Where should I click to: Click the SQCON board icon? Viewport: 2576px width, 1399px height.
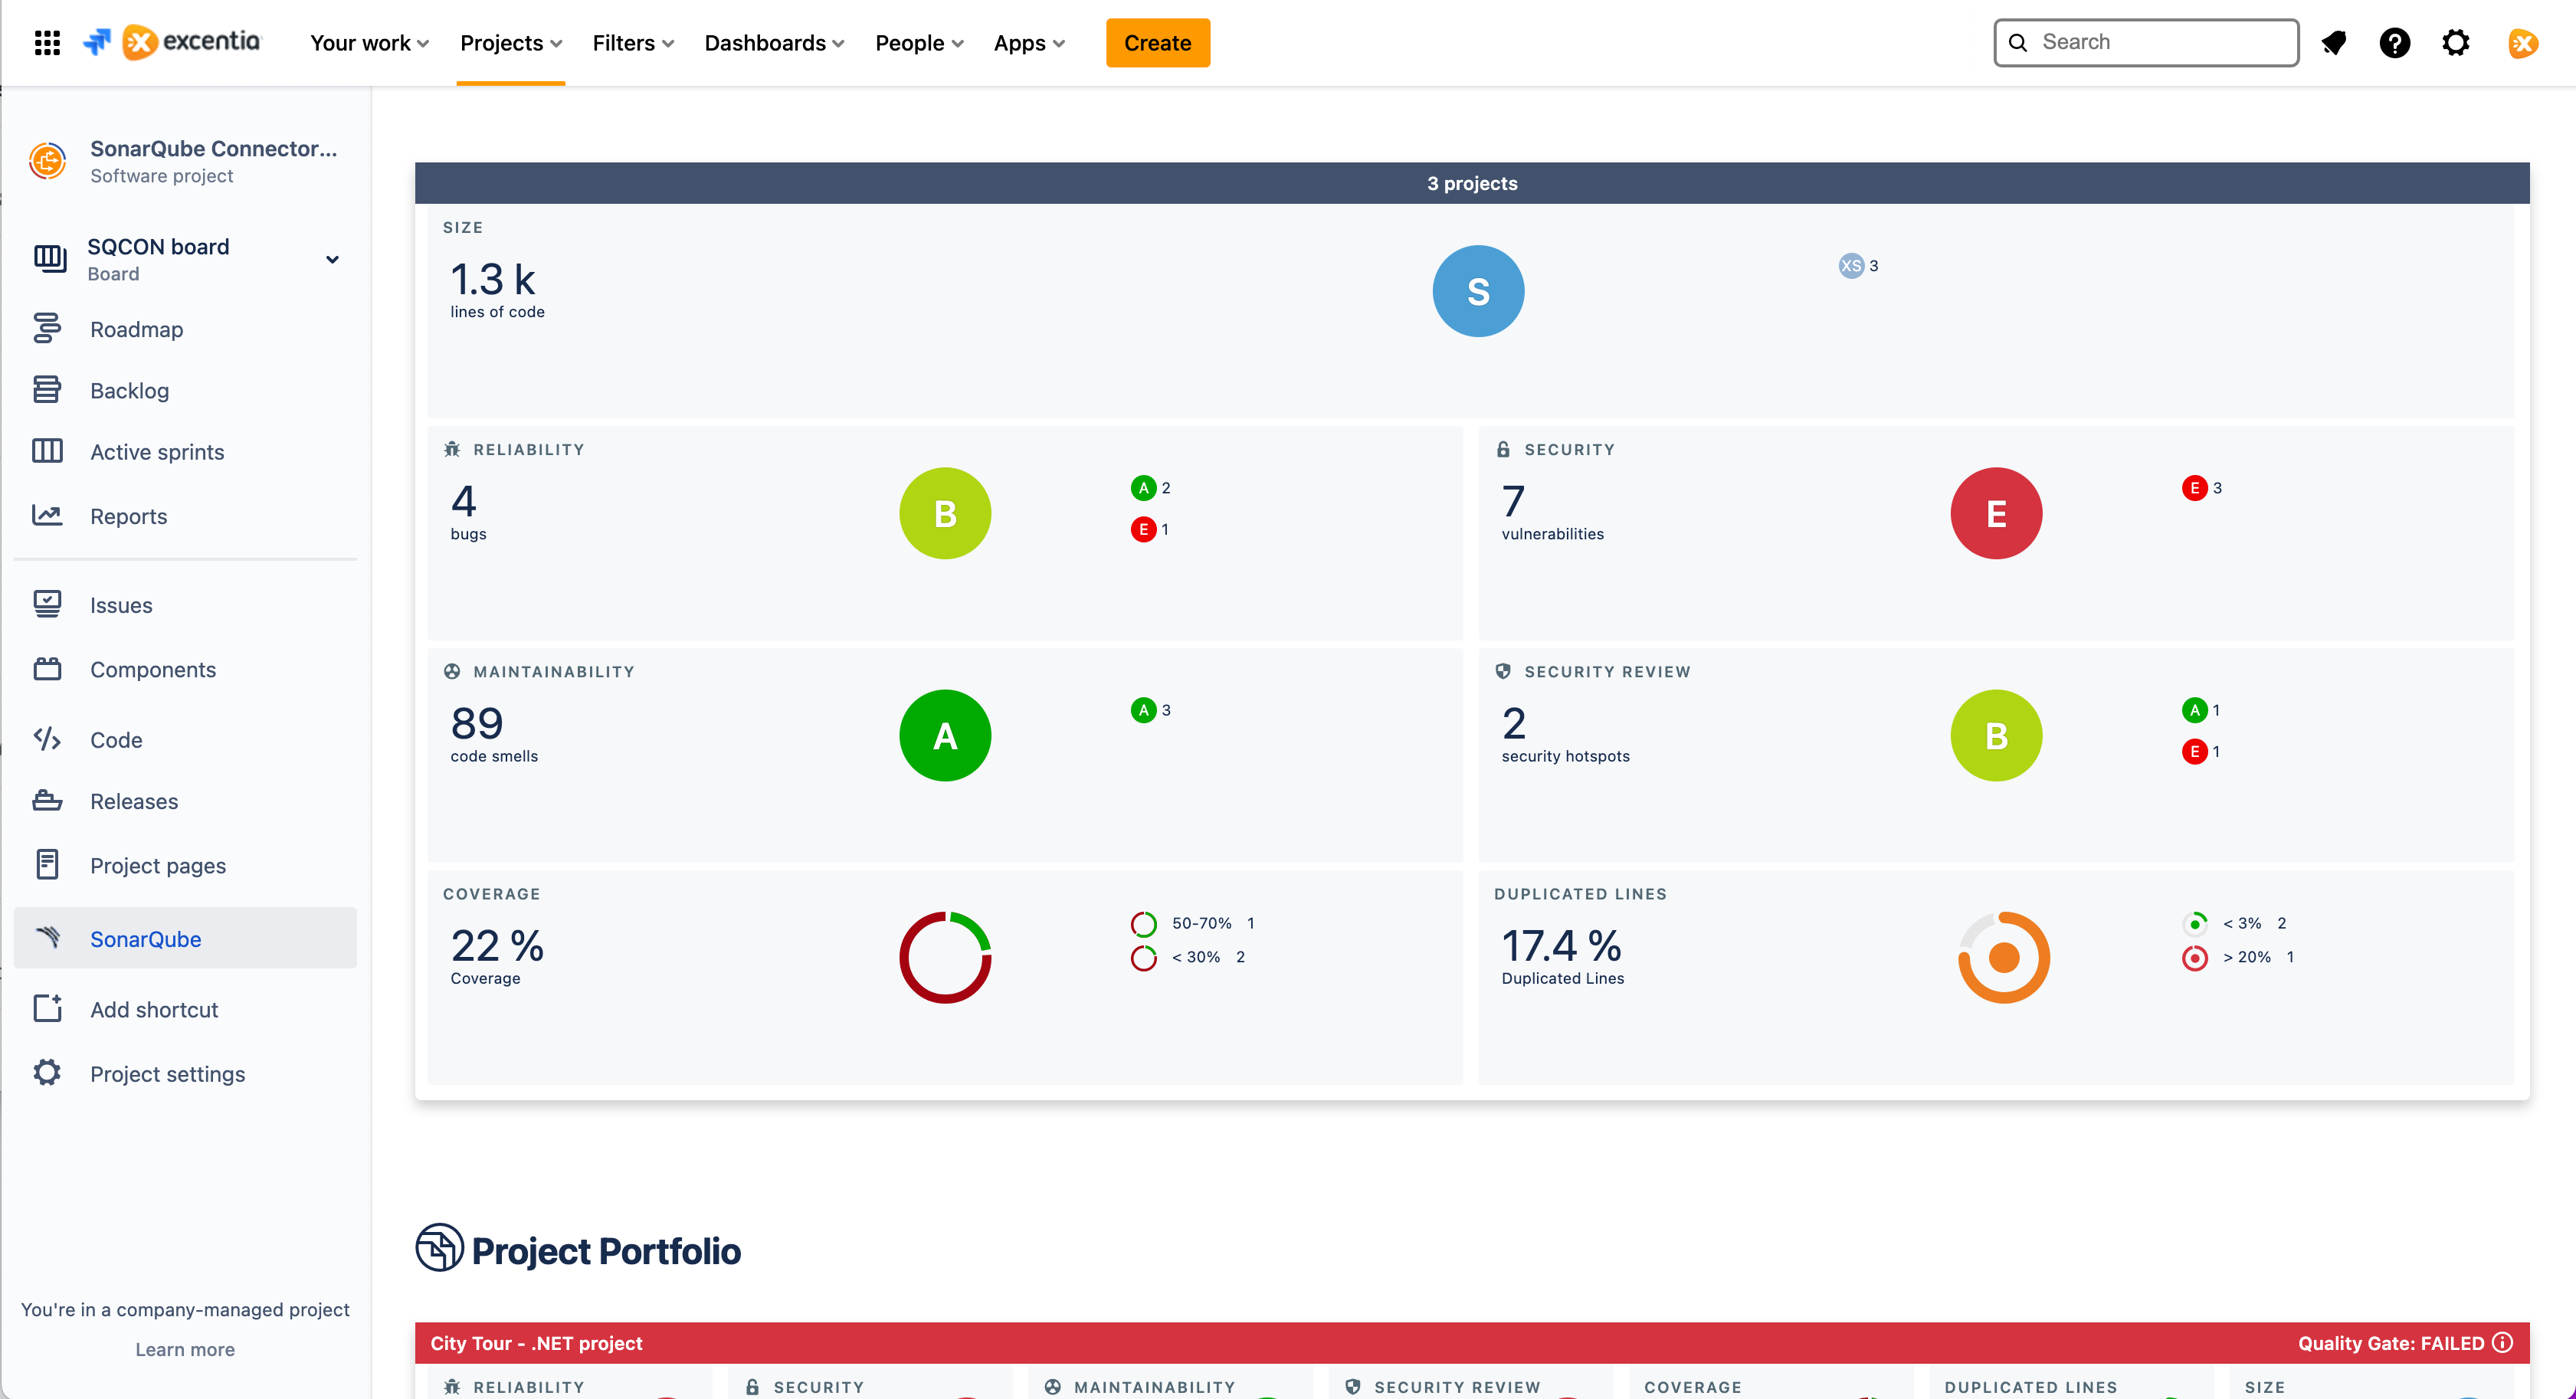50,258
